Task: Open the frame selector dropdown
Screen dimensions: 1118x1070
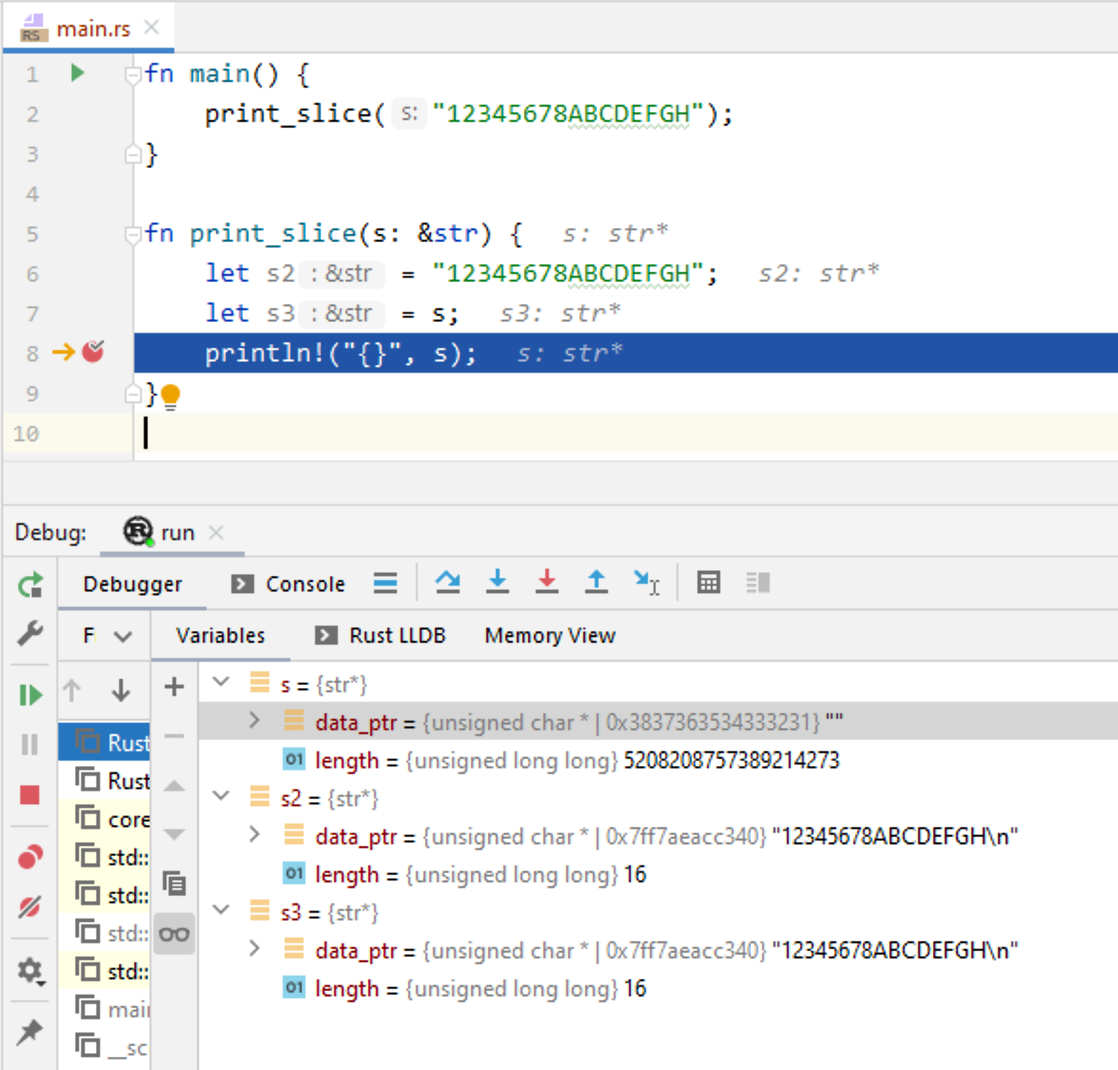Action: 110,635
